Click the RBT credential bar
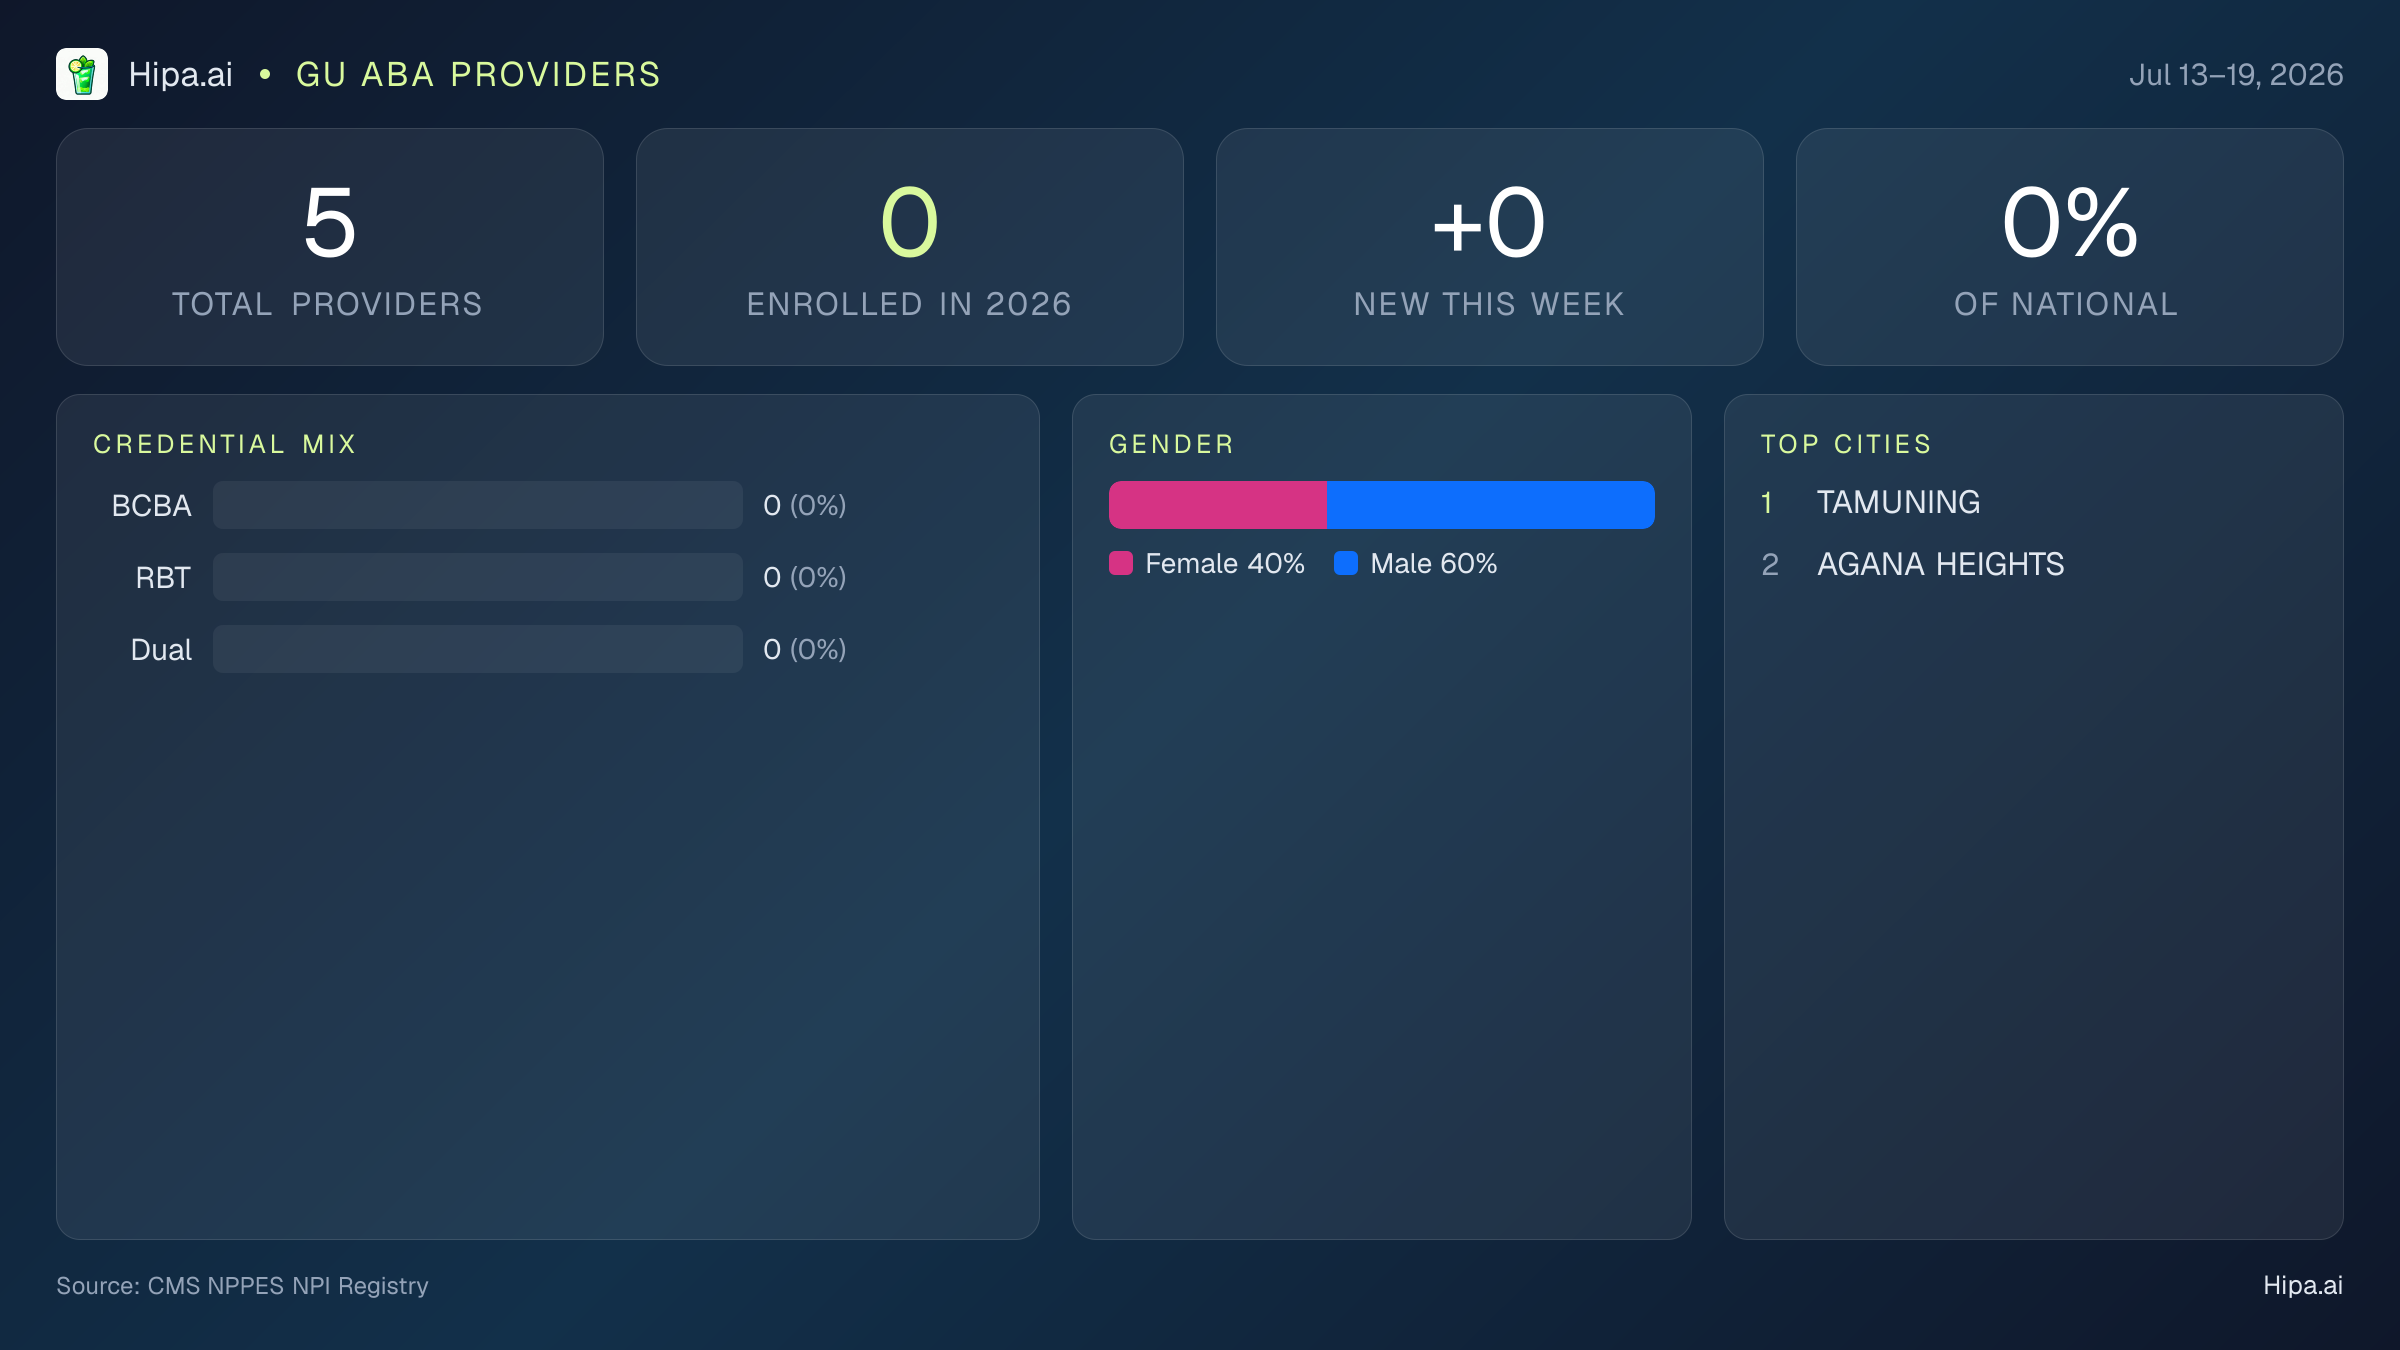This screenshot has height=1350, width=2400. (x=478, y=577)
